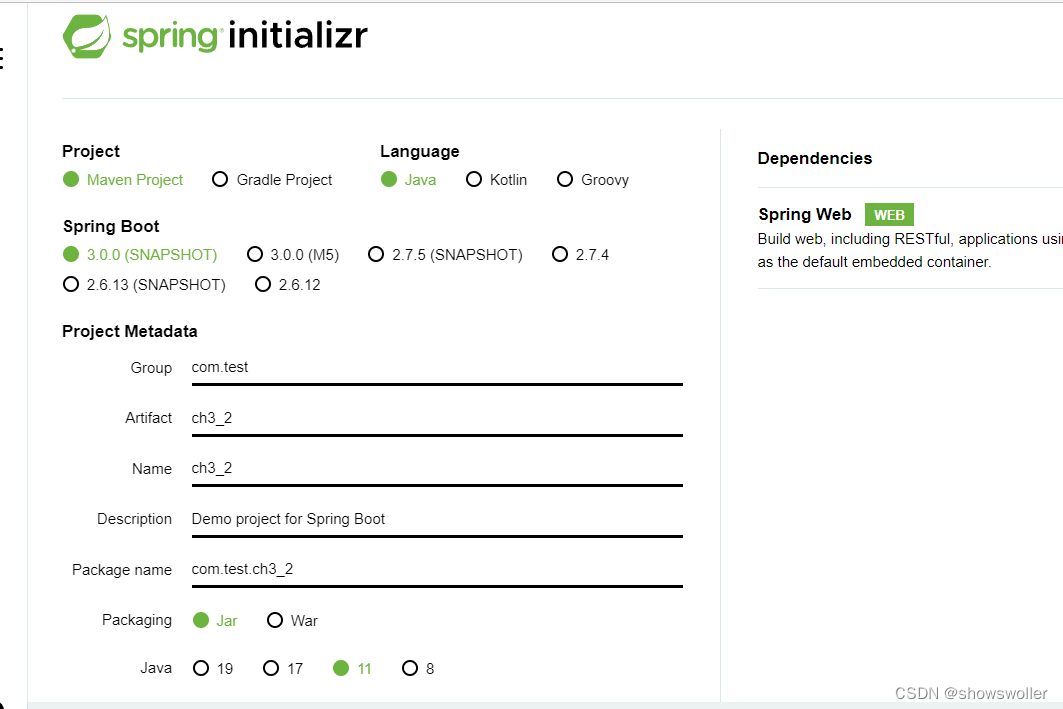Select Groovy language option
Viewport: 1063px width, 709px height.
pyautogui.click(x=565, y=180)
